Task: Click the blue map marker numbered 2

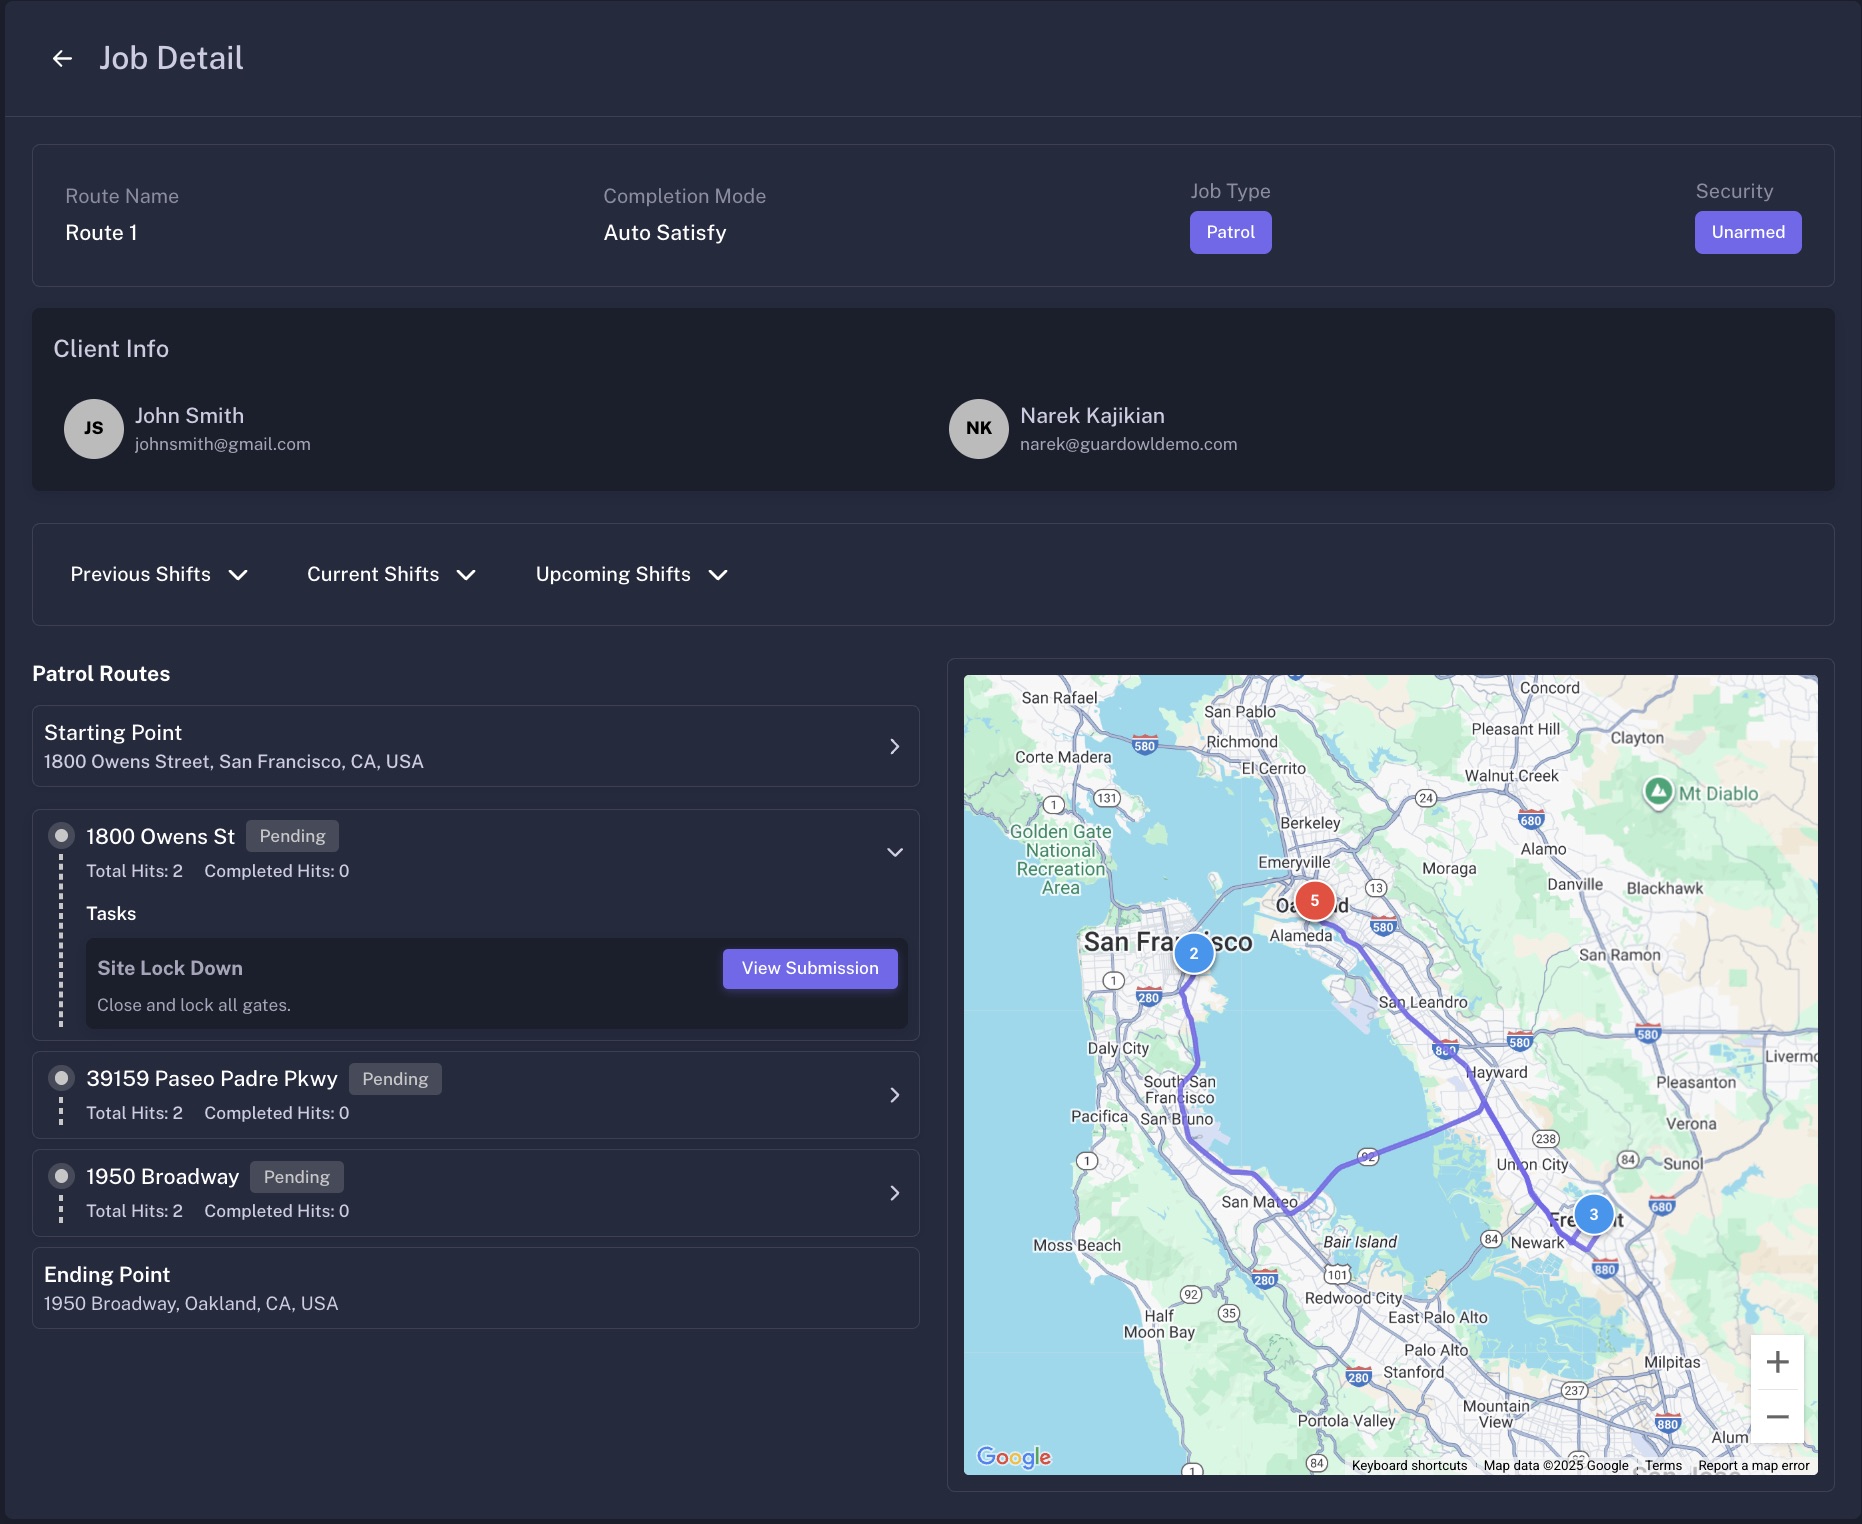Action: [x=1193, y=954]
